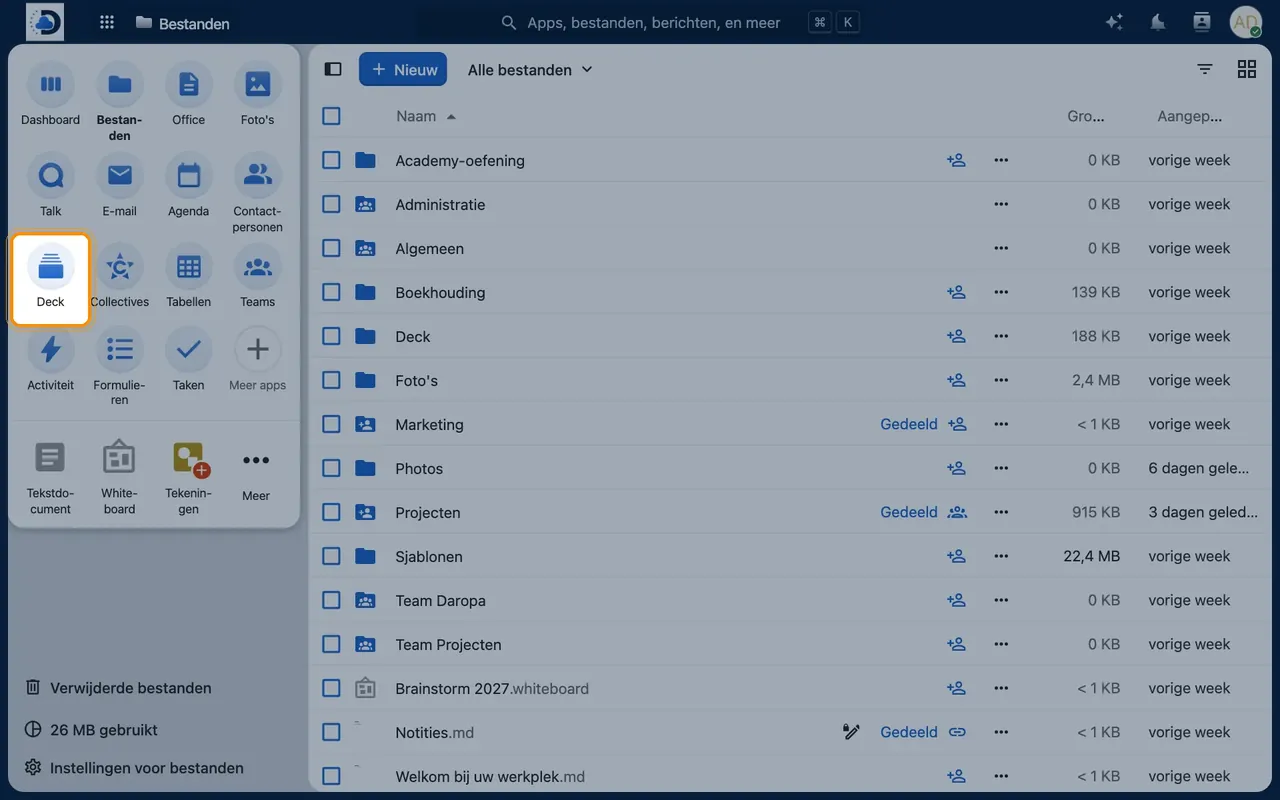Toggle the sidebar navigation panel
This screenshot has height=800, width=1280.
click(333, 69)
